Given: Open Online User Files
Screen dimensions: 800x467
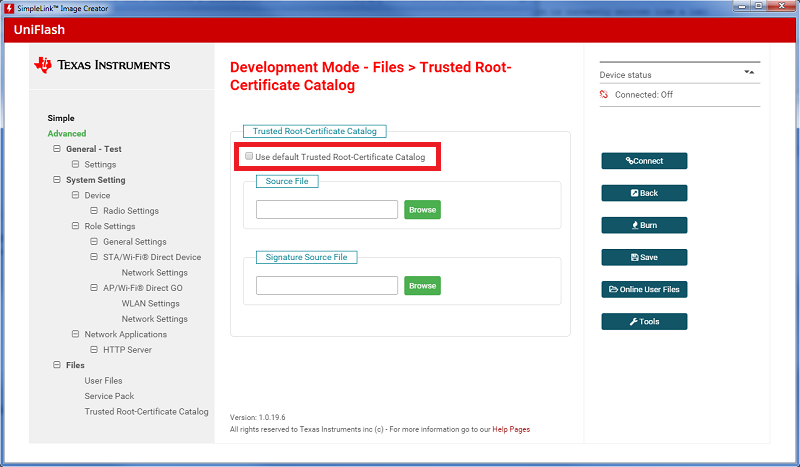Looking at the screenshot, I should [644, 289].
